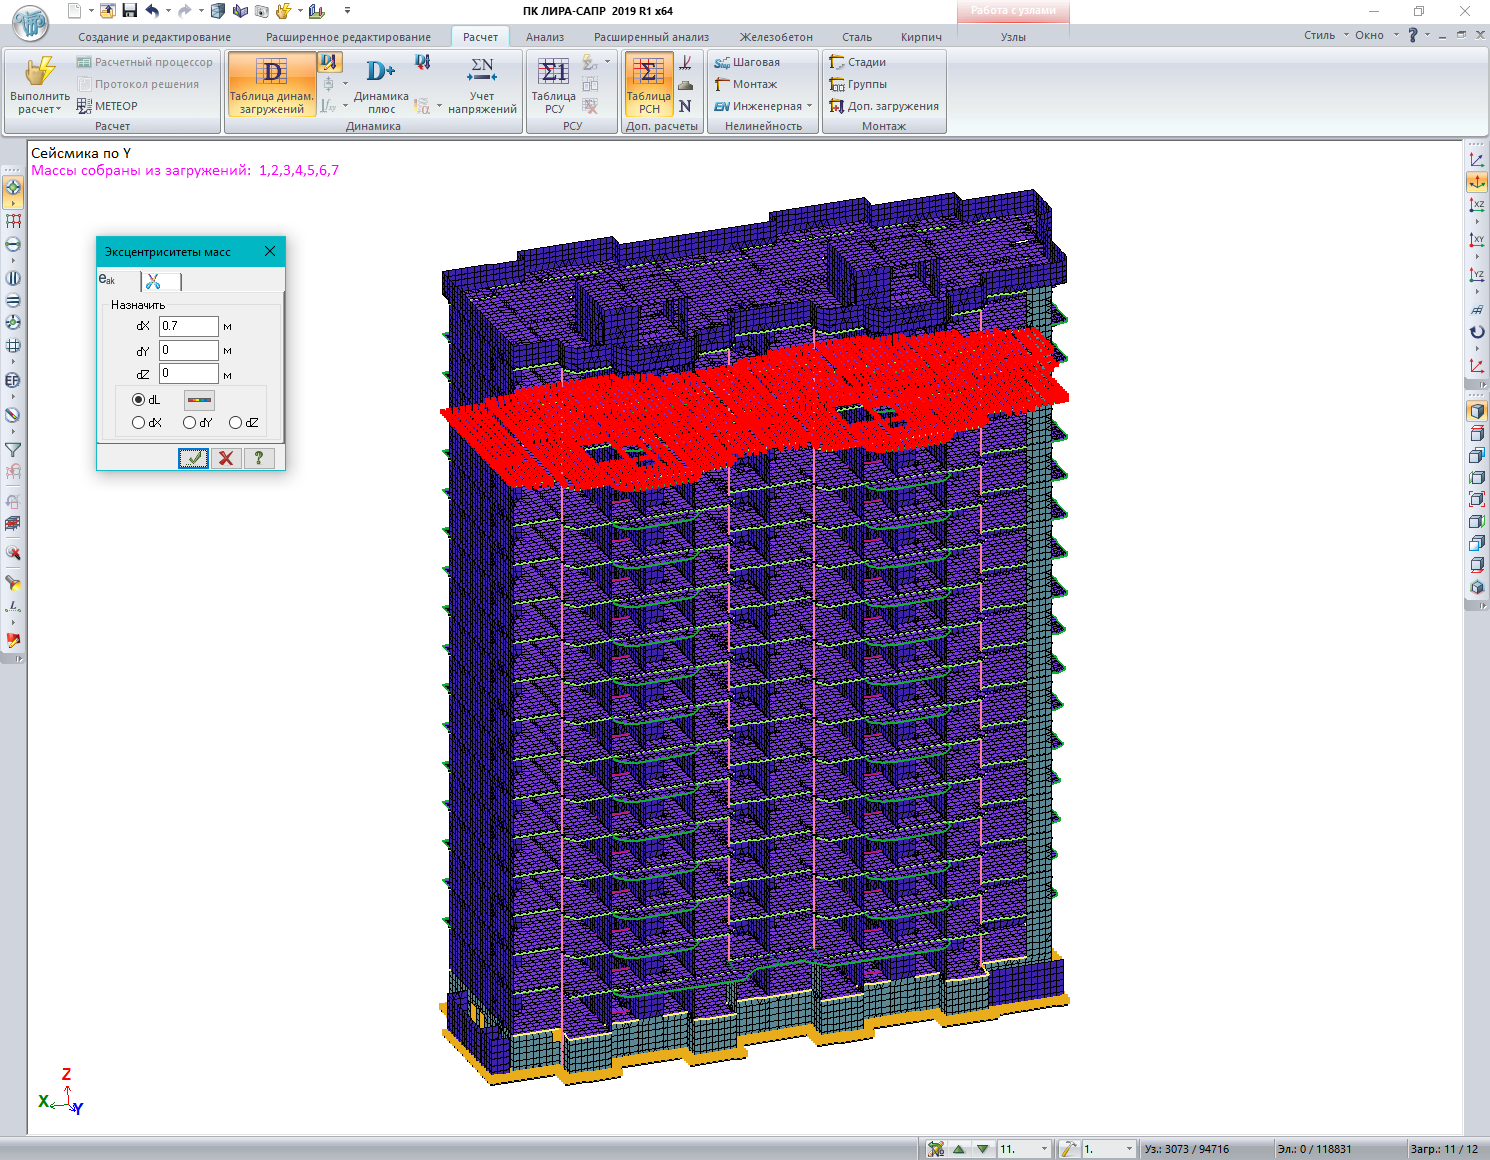Screen dimensions: 1490x1160
Task: Click the Шаговая Step nonlinearity icon
Action: 747,62
